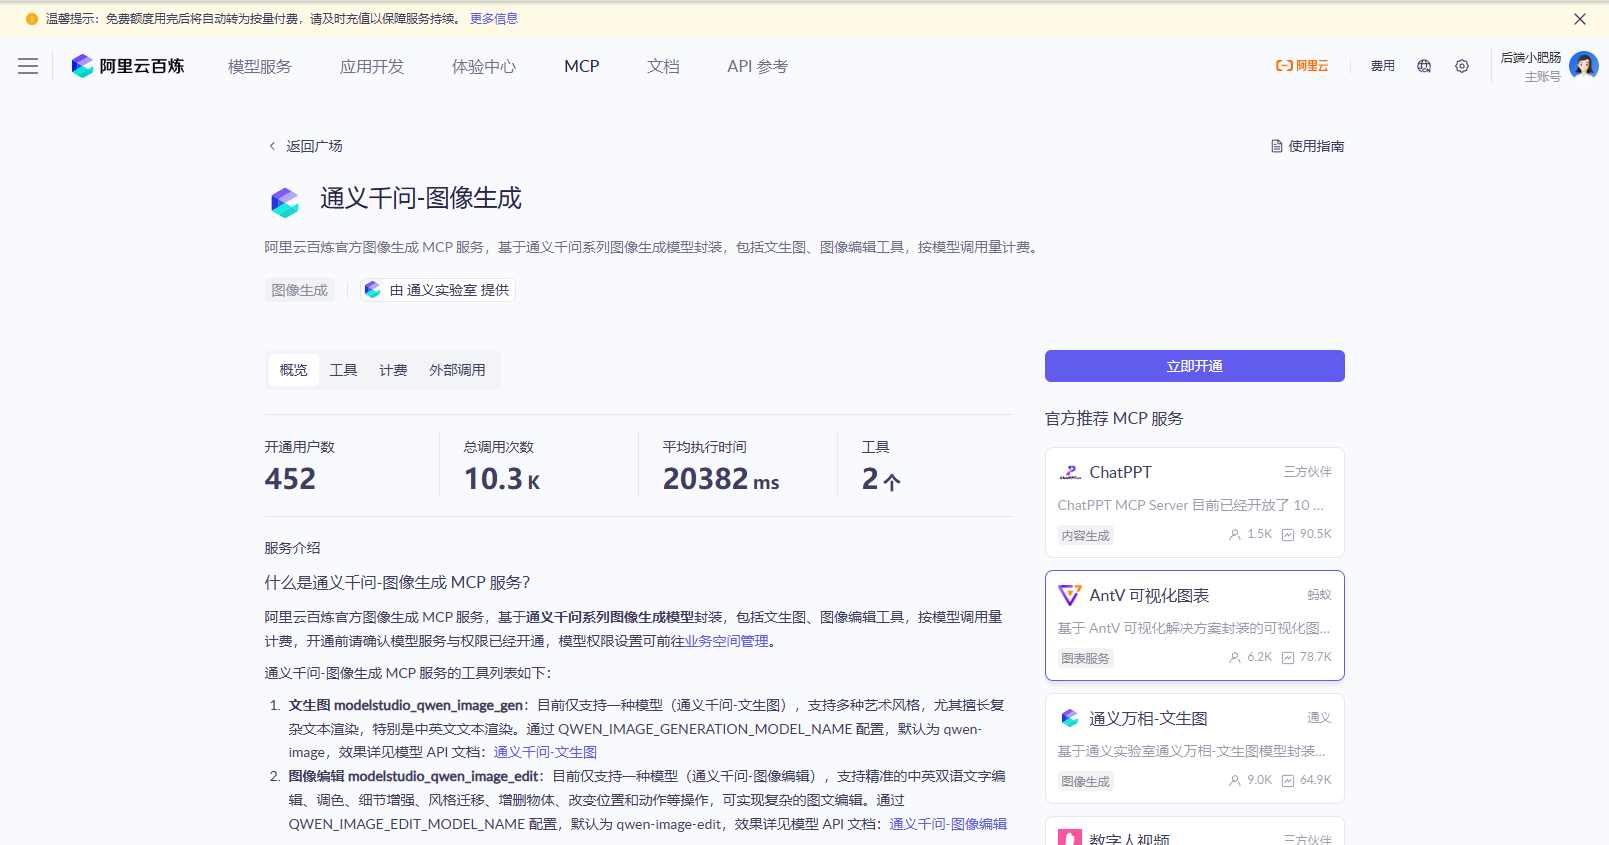Click the 阿里云百炼 logo
The image size is (1609, 845).
(128, 66)
